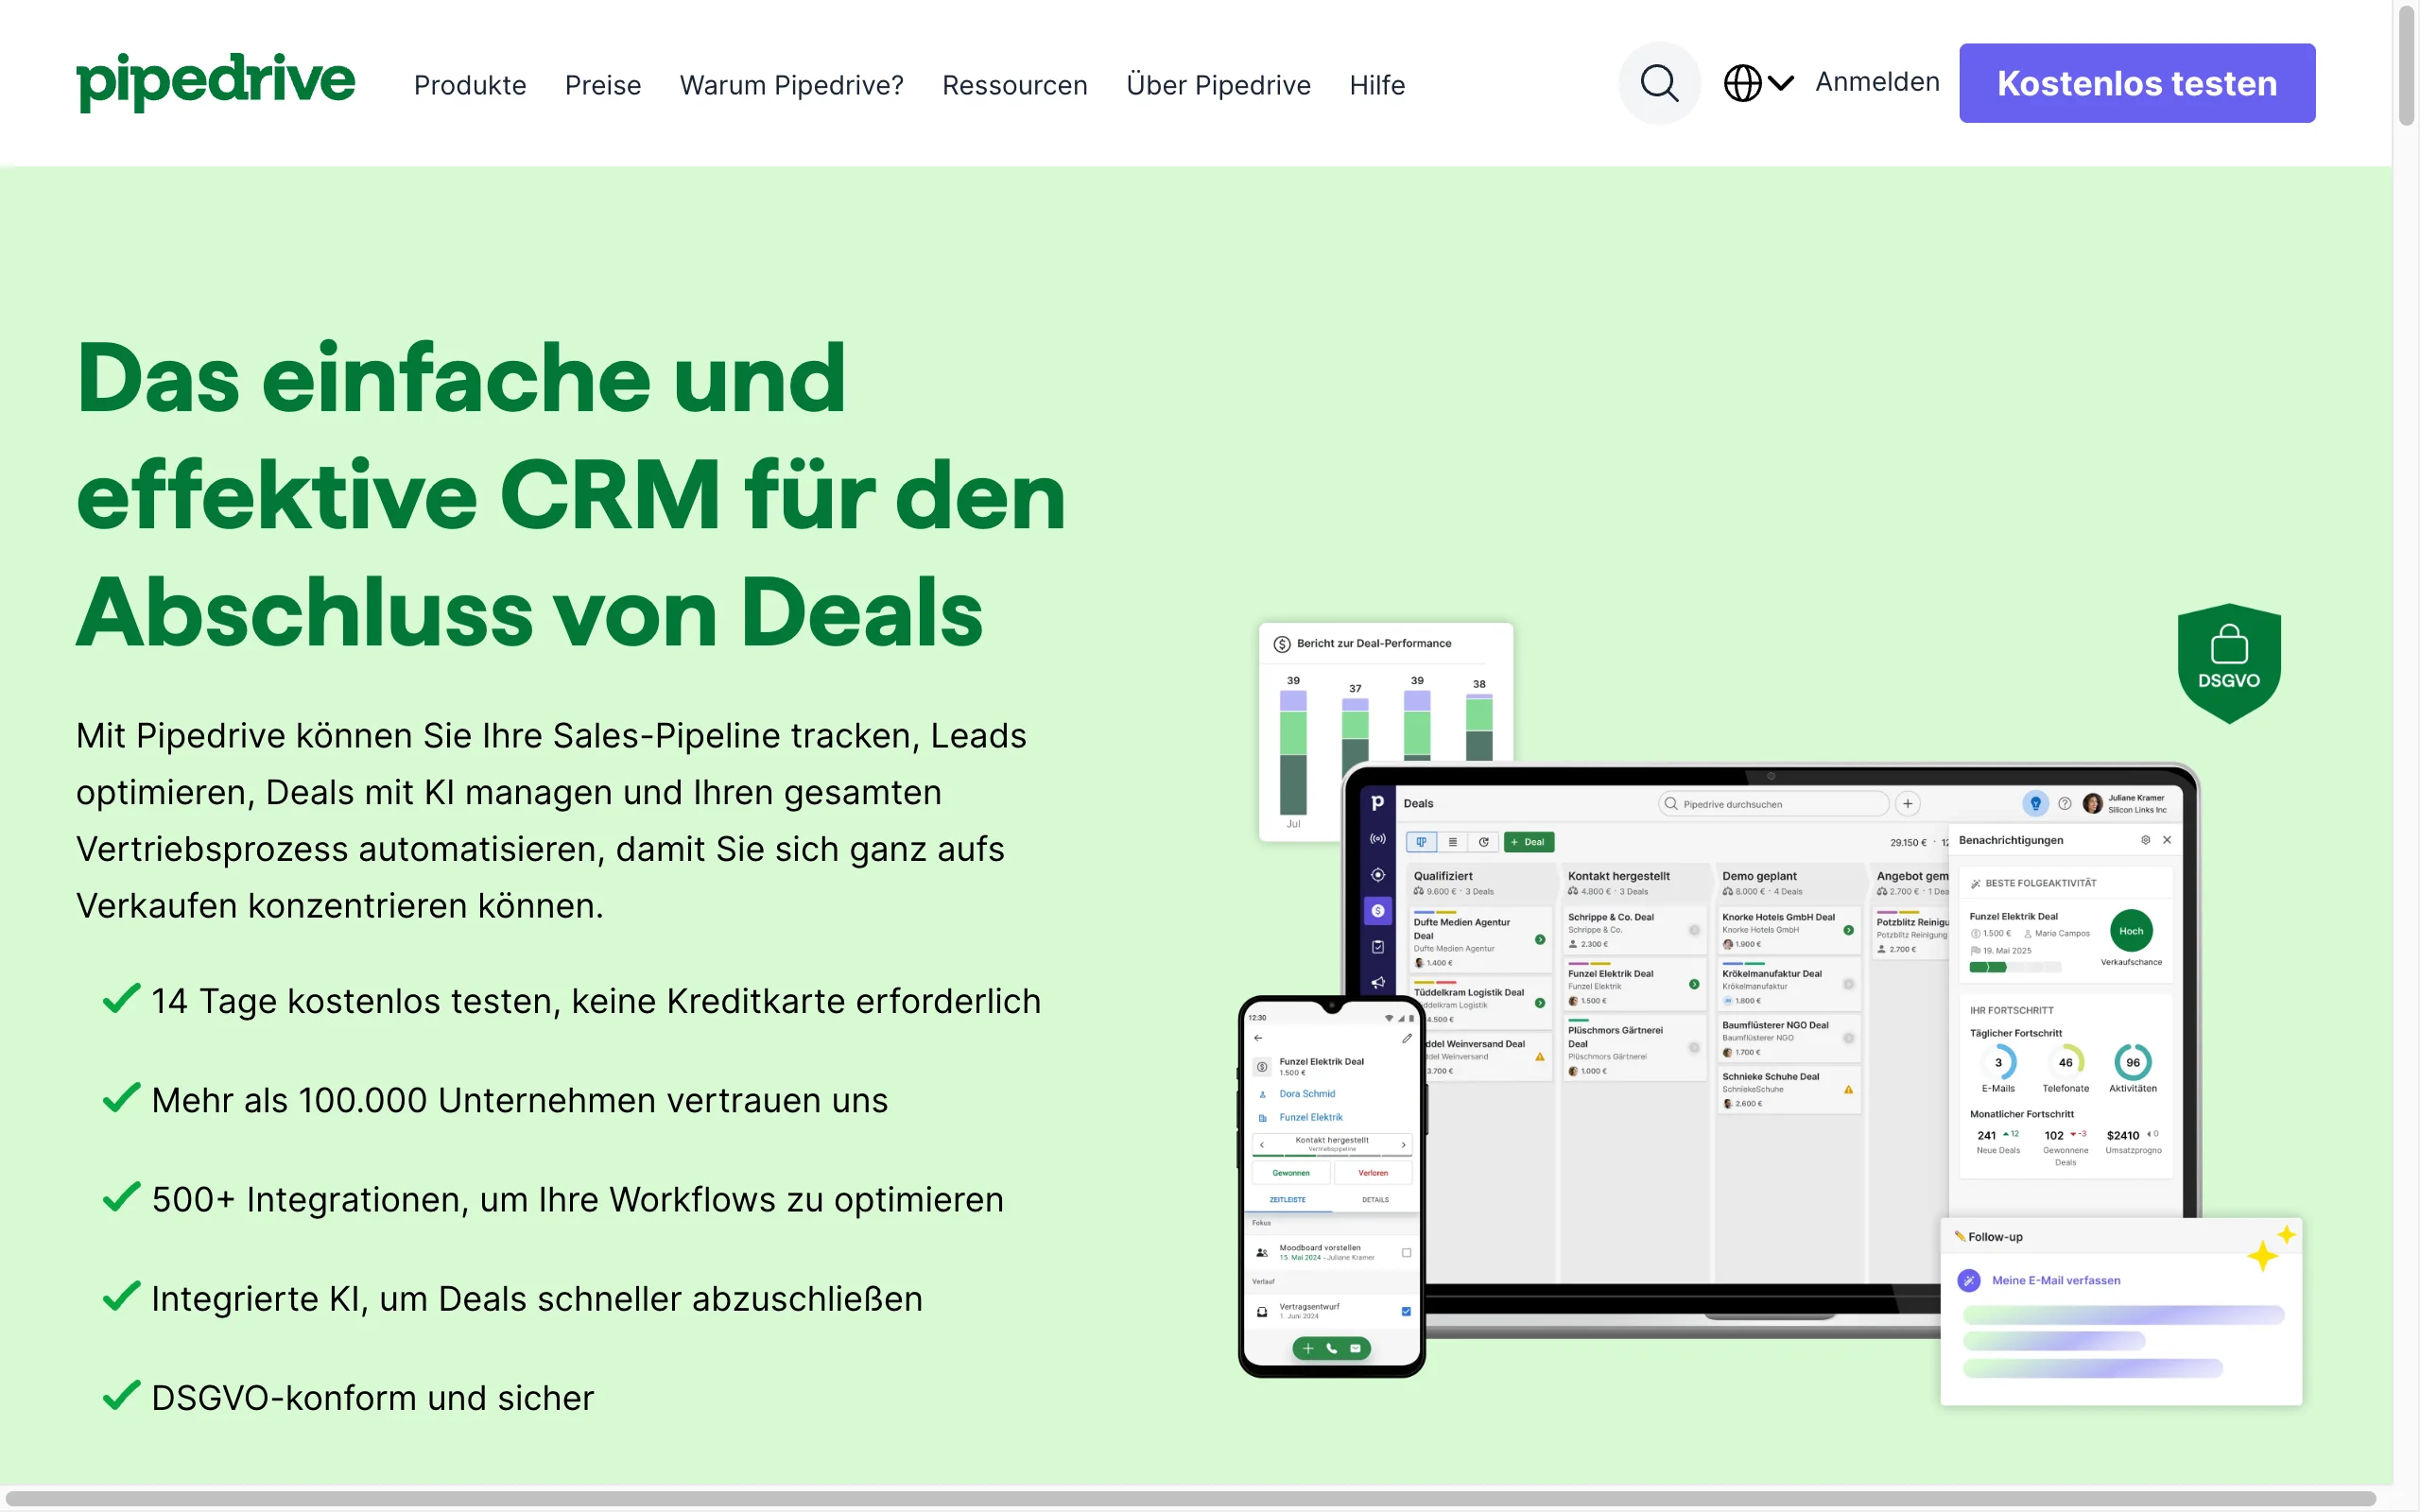2420x1512 pixels.
Task: Open the question mark help icon in laptop
Action: coord(2065,804)
